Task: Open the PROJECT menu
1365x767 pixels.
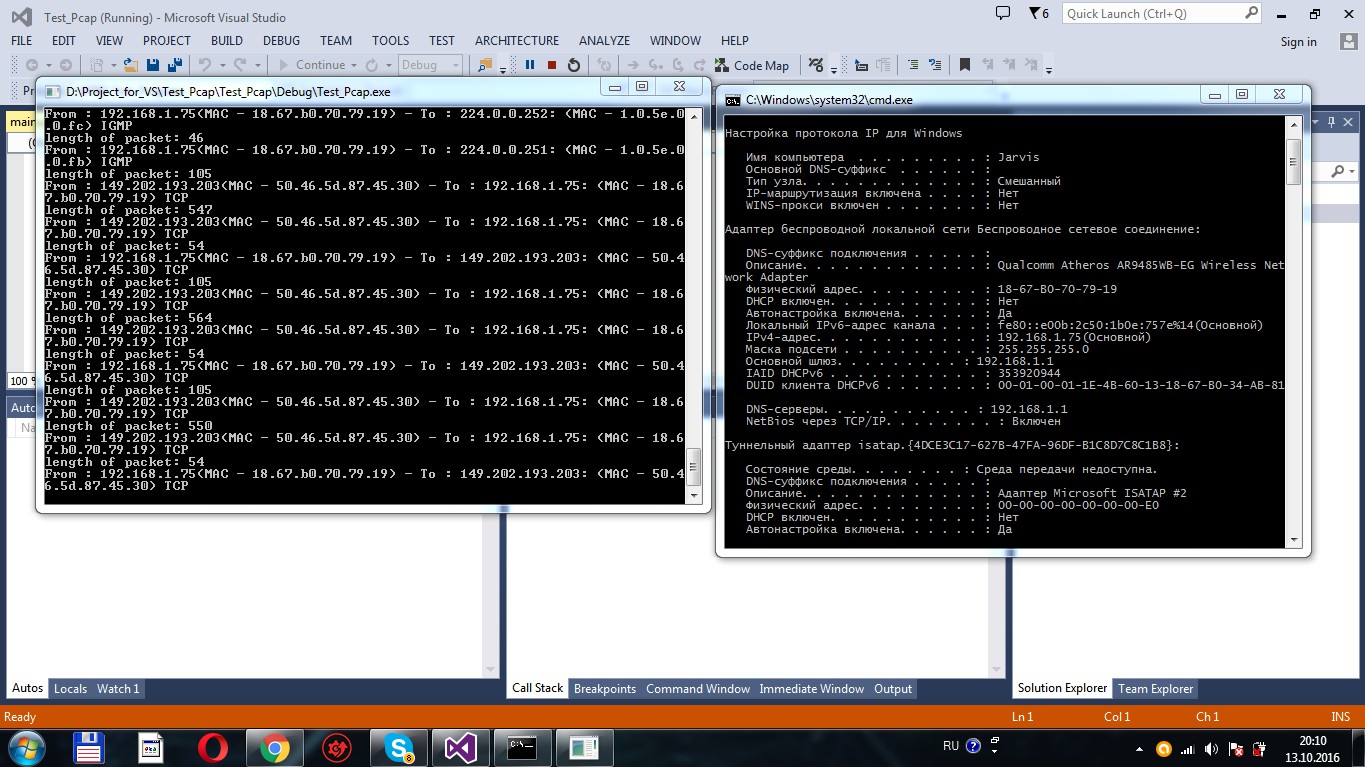Action: [x=167, y=41]
